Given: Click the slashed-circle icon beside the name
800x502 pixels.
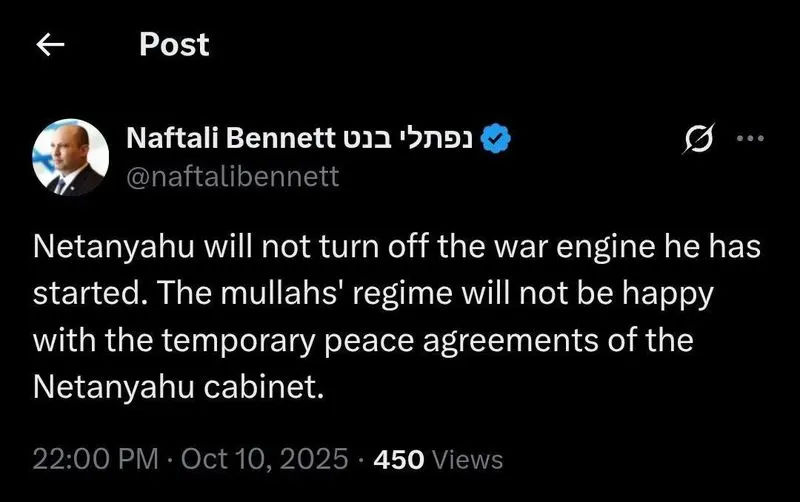Looking at the screenshot, I should [x=694, y=141].
